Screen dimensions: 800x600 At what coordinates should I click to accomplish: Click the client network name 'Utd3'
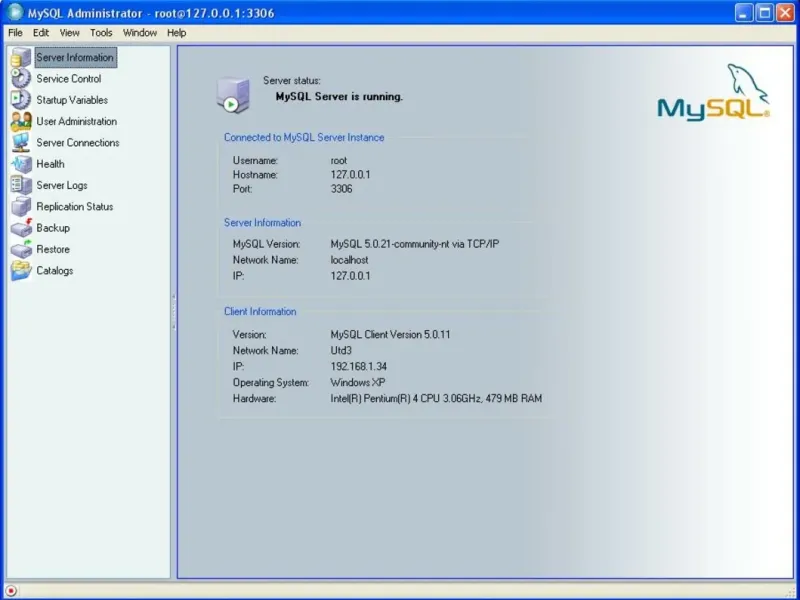341,351
